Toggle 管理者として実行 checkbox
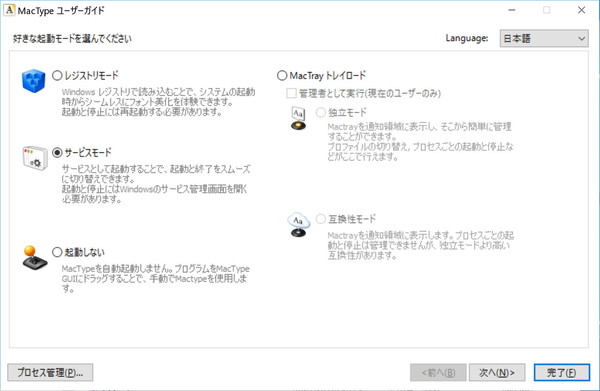The image size is (600, 391). tap(291, 93)
